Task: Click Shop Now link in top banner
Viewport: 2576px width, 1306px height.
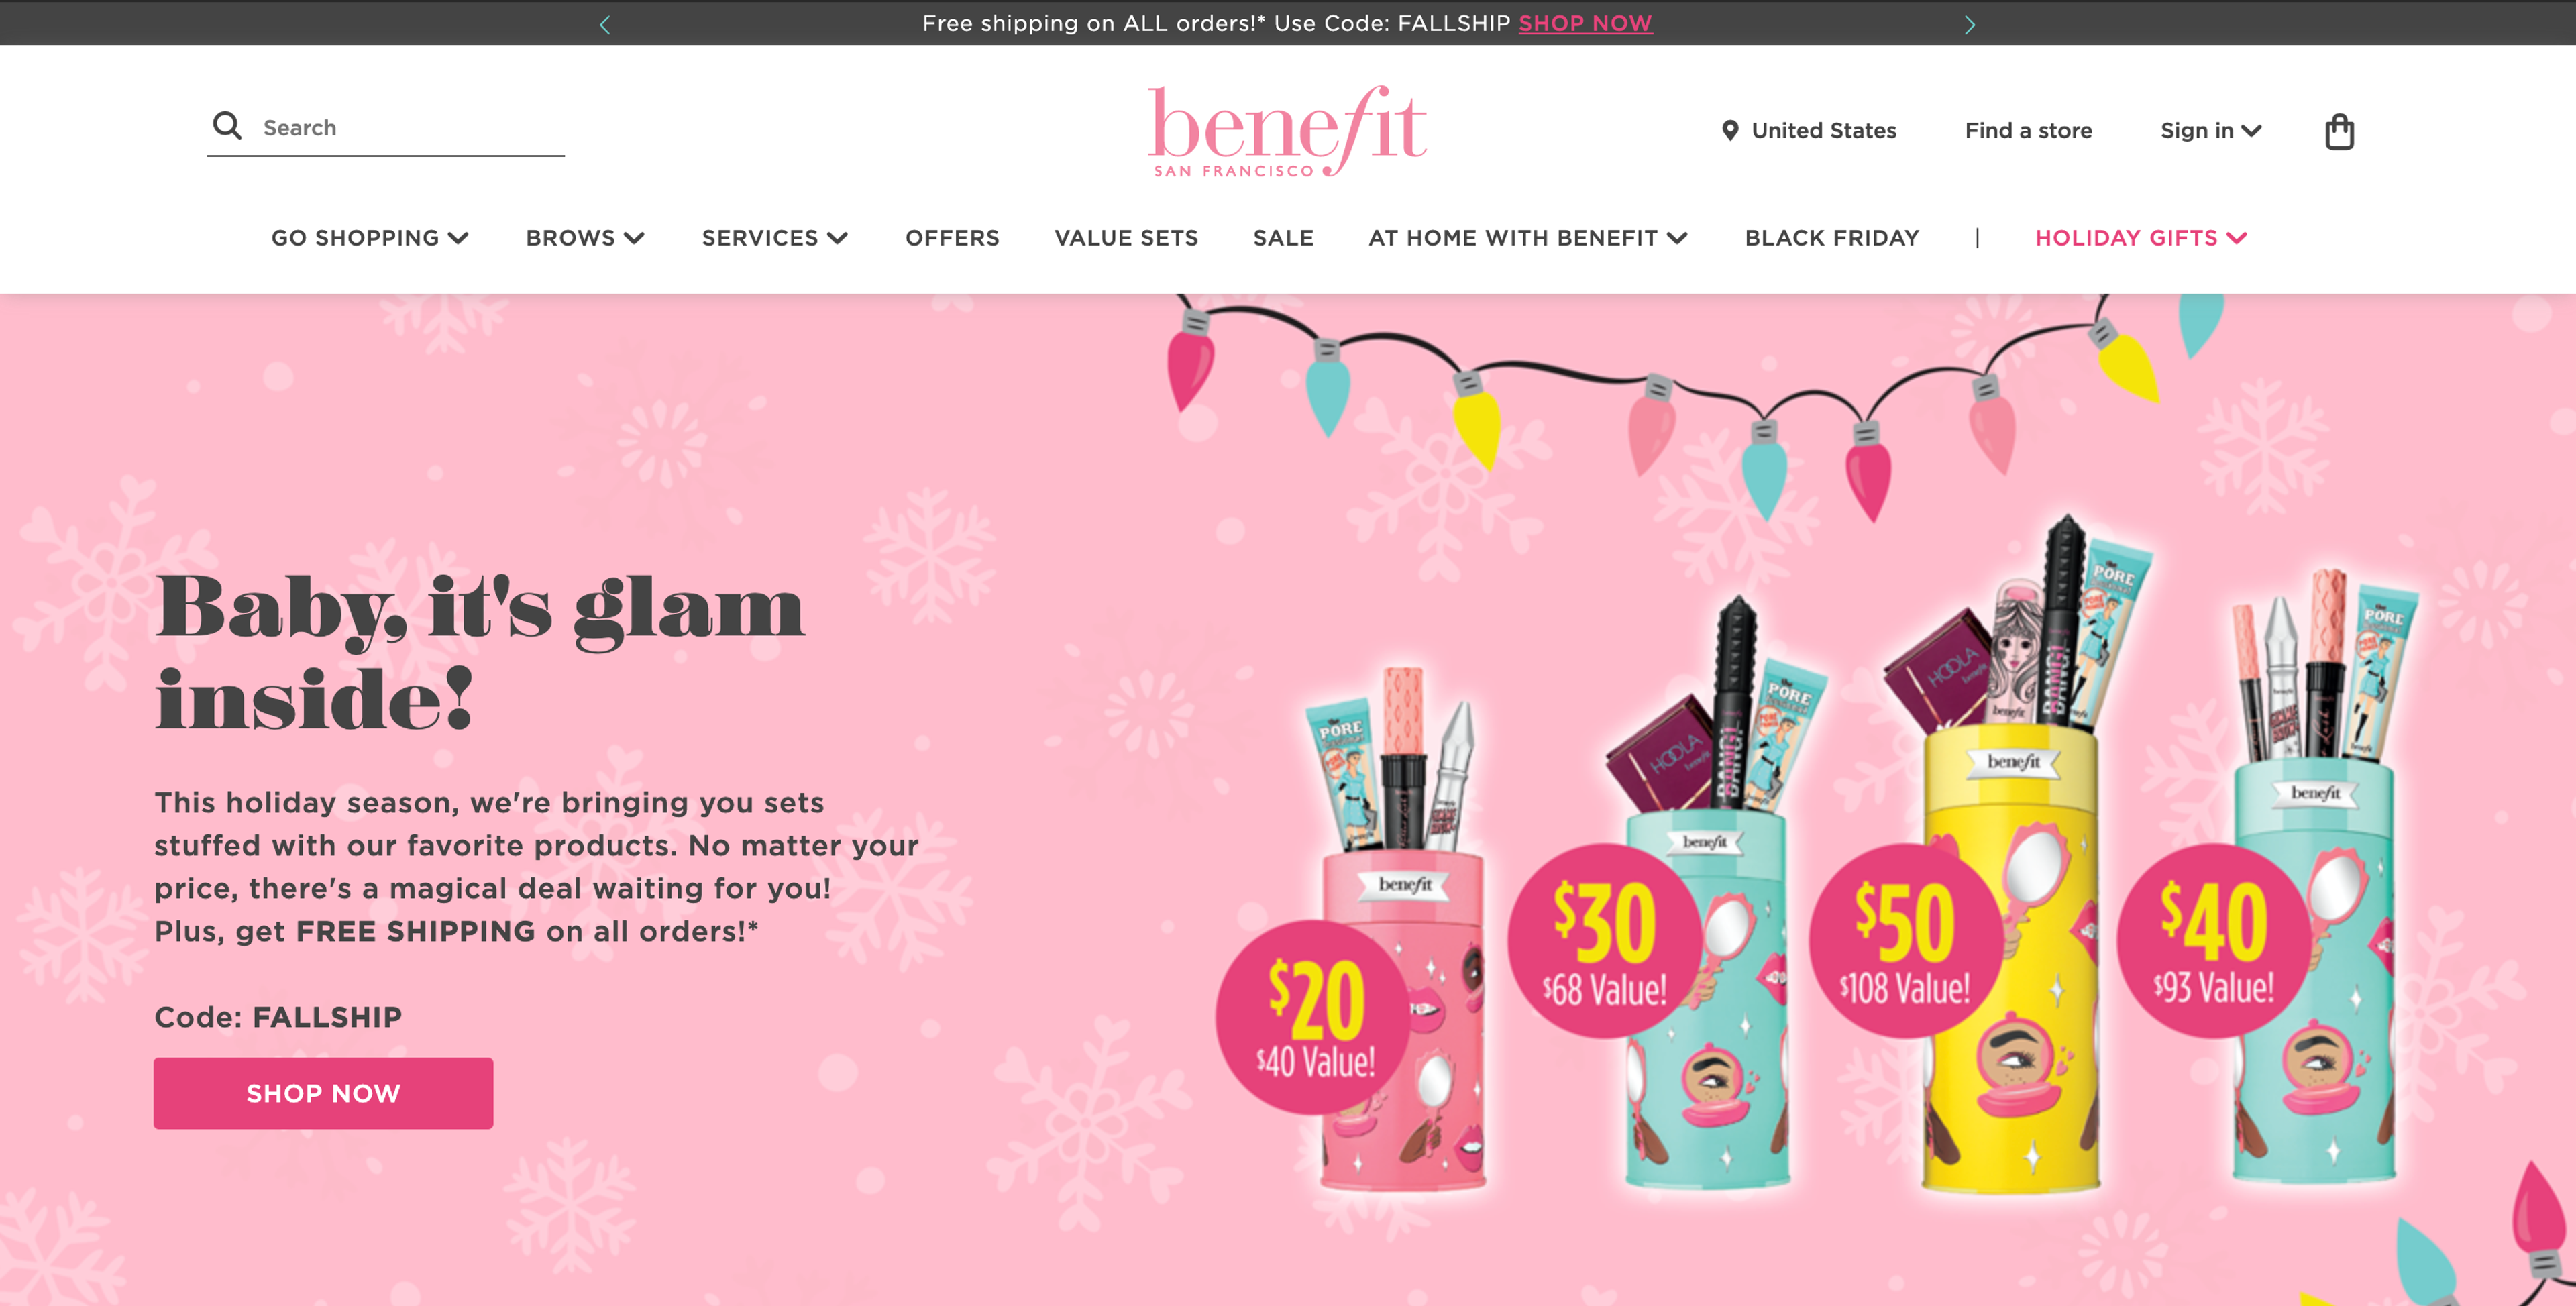Action: point(1585,23)
